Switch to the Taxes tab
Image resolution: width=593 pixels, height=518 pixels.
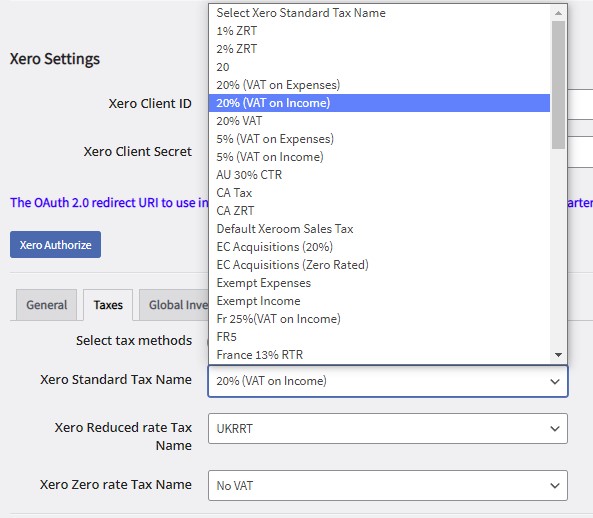(108, 305)
